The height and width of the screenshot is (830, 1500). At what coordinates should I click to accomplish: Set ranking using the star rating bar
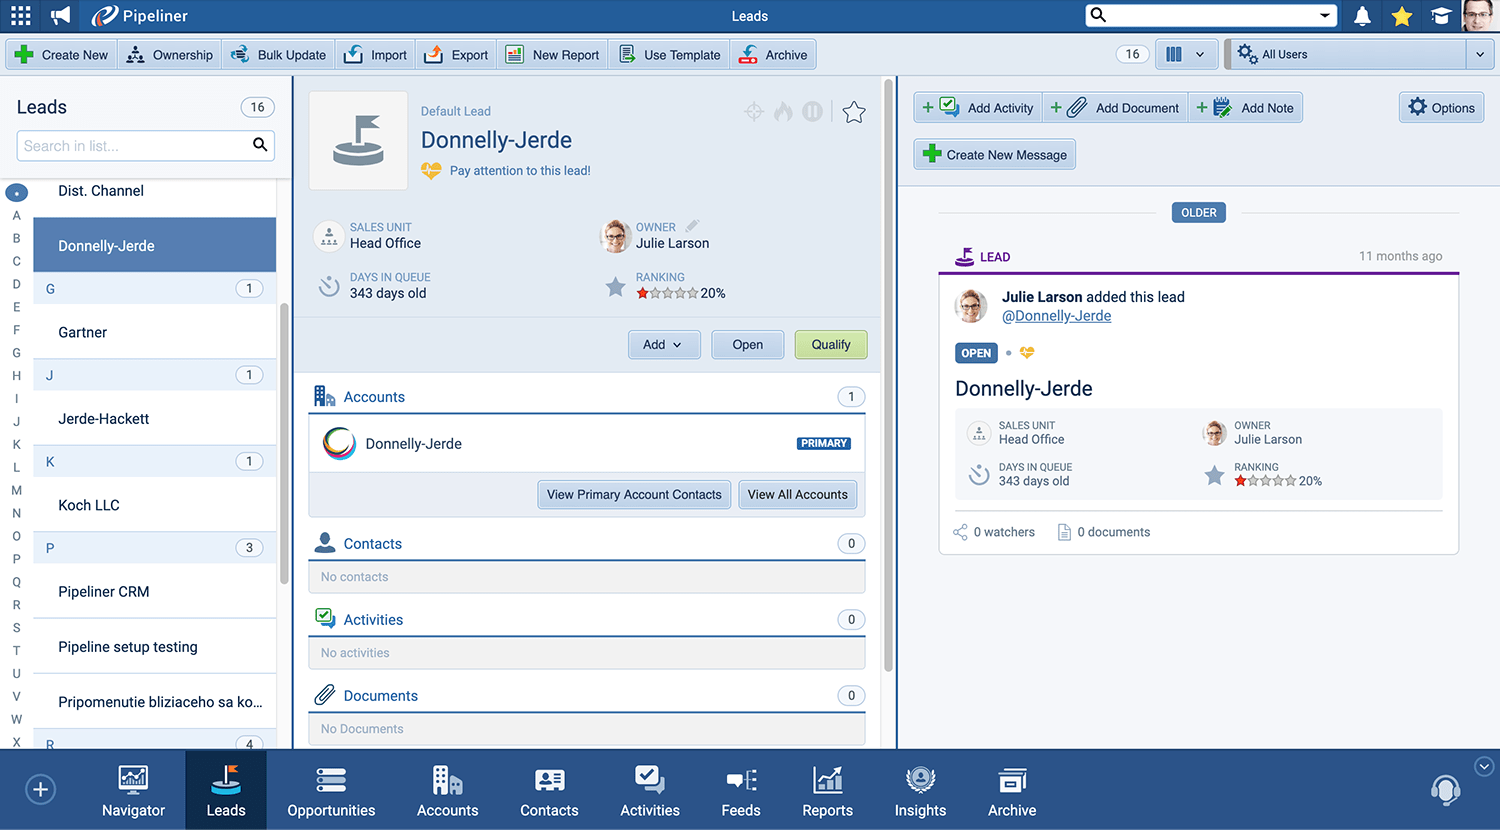click(667, 293)
